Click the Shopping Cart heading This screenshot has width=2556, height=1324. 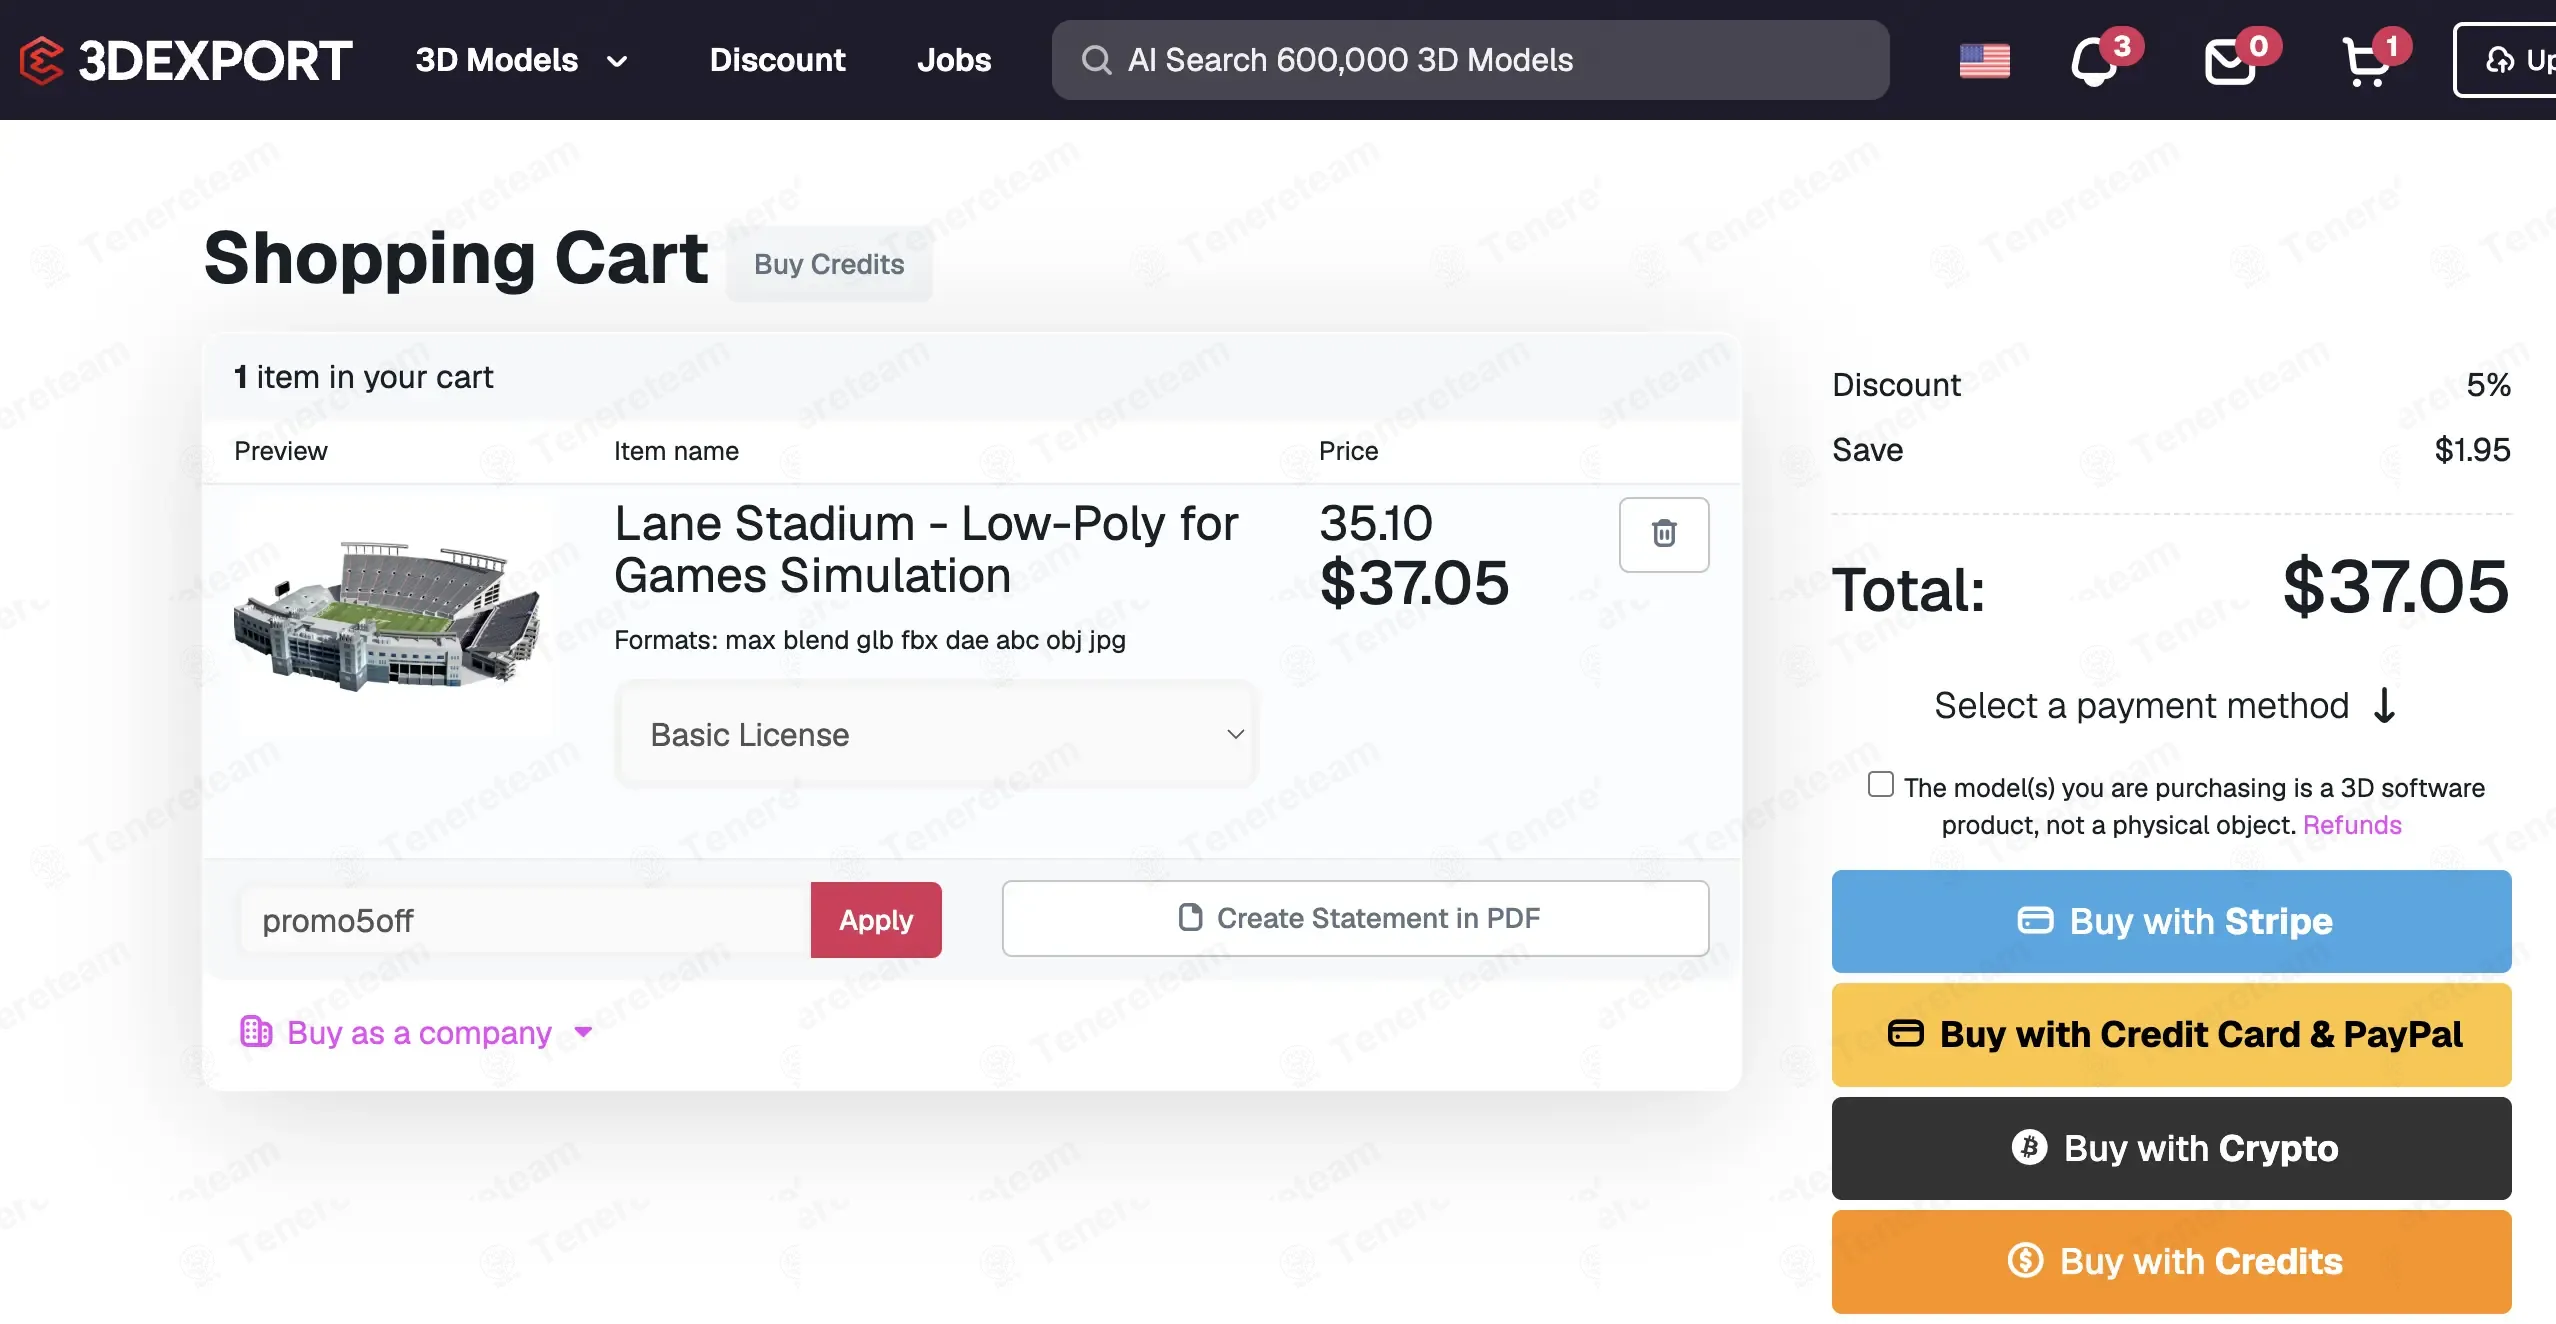point(456,258)
